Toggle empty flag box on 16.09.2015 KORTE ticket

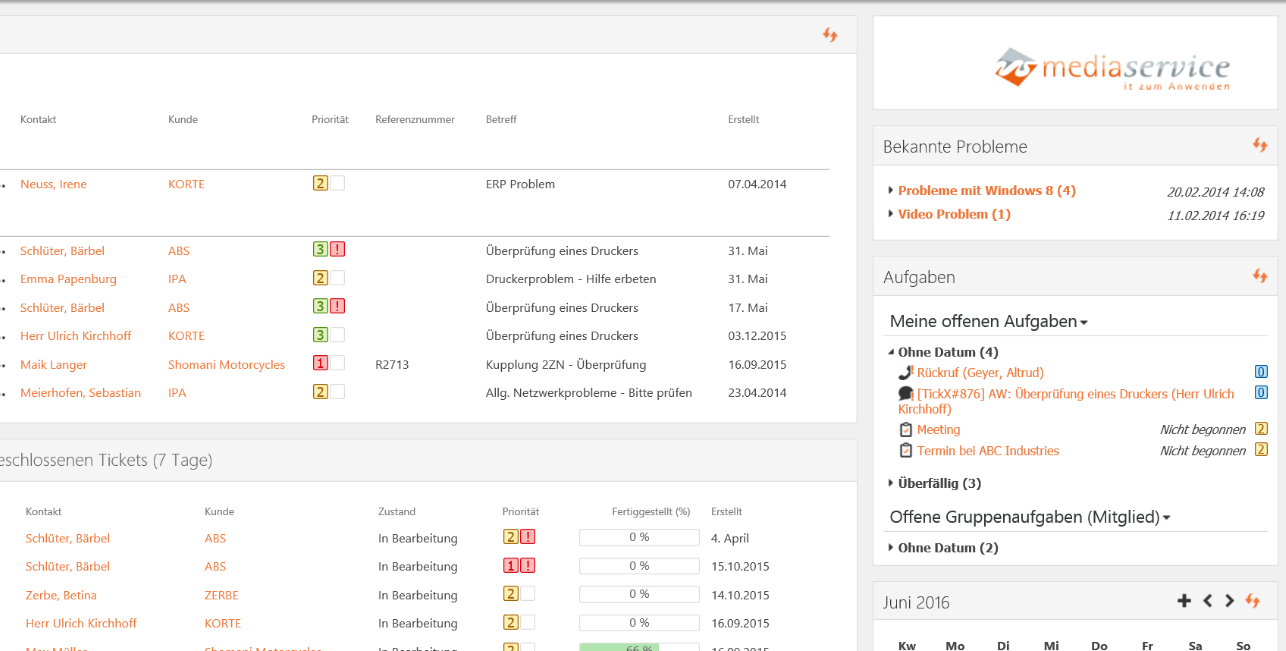pyautogui.click(x=528, y=623)
